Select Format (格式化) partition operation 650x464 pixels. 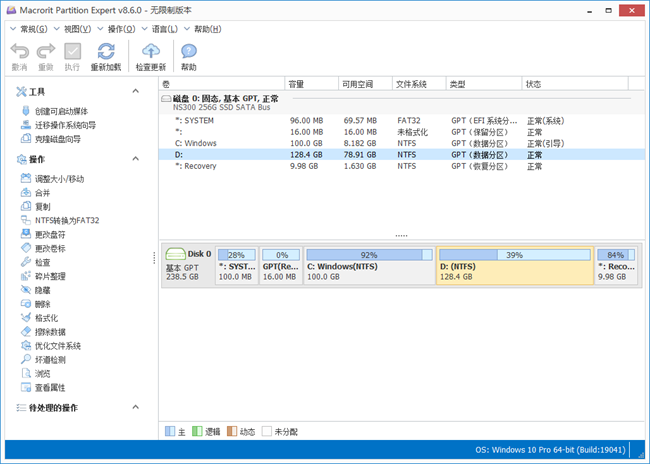coord(40,318)
